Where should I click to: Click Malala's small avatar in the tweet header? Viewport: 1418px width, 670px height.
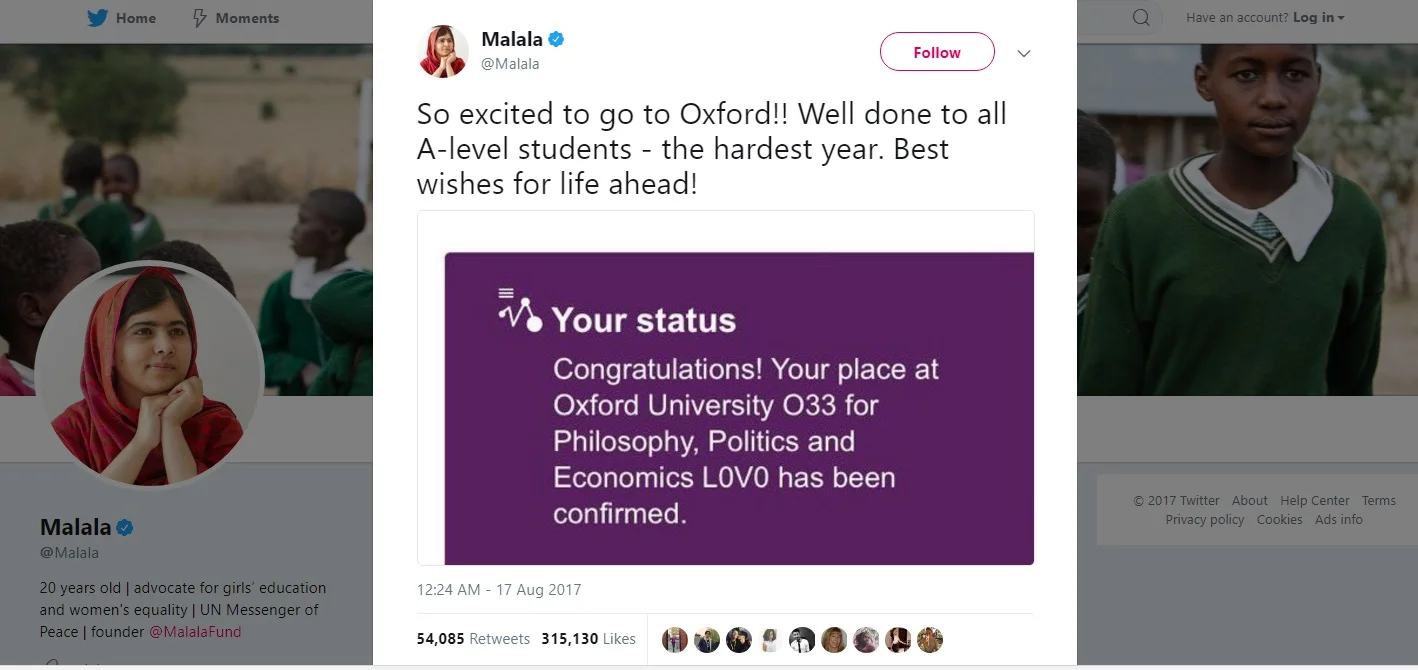(x=443, y=52)
